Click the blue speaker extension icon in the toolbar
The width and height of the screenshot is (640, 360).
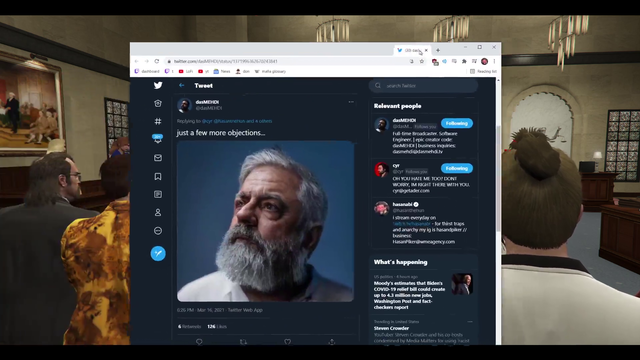click(x=444, y=61)
